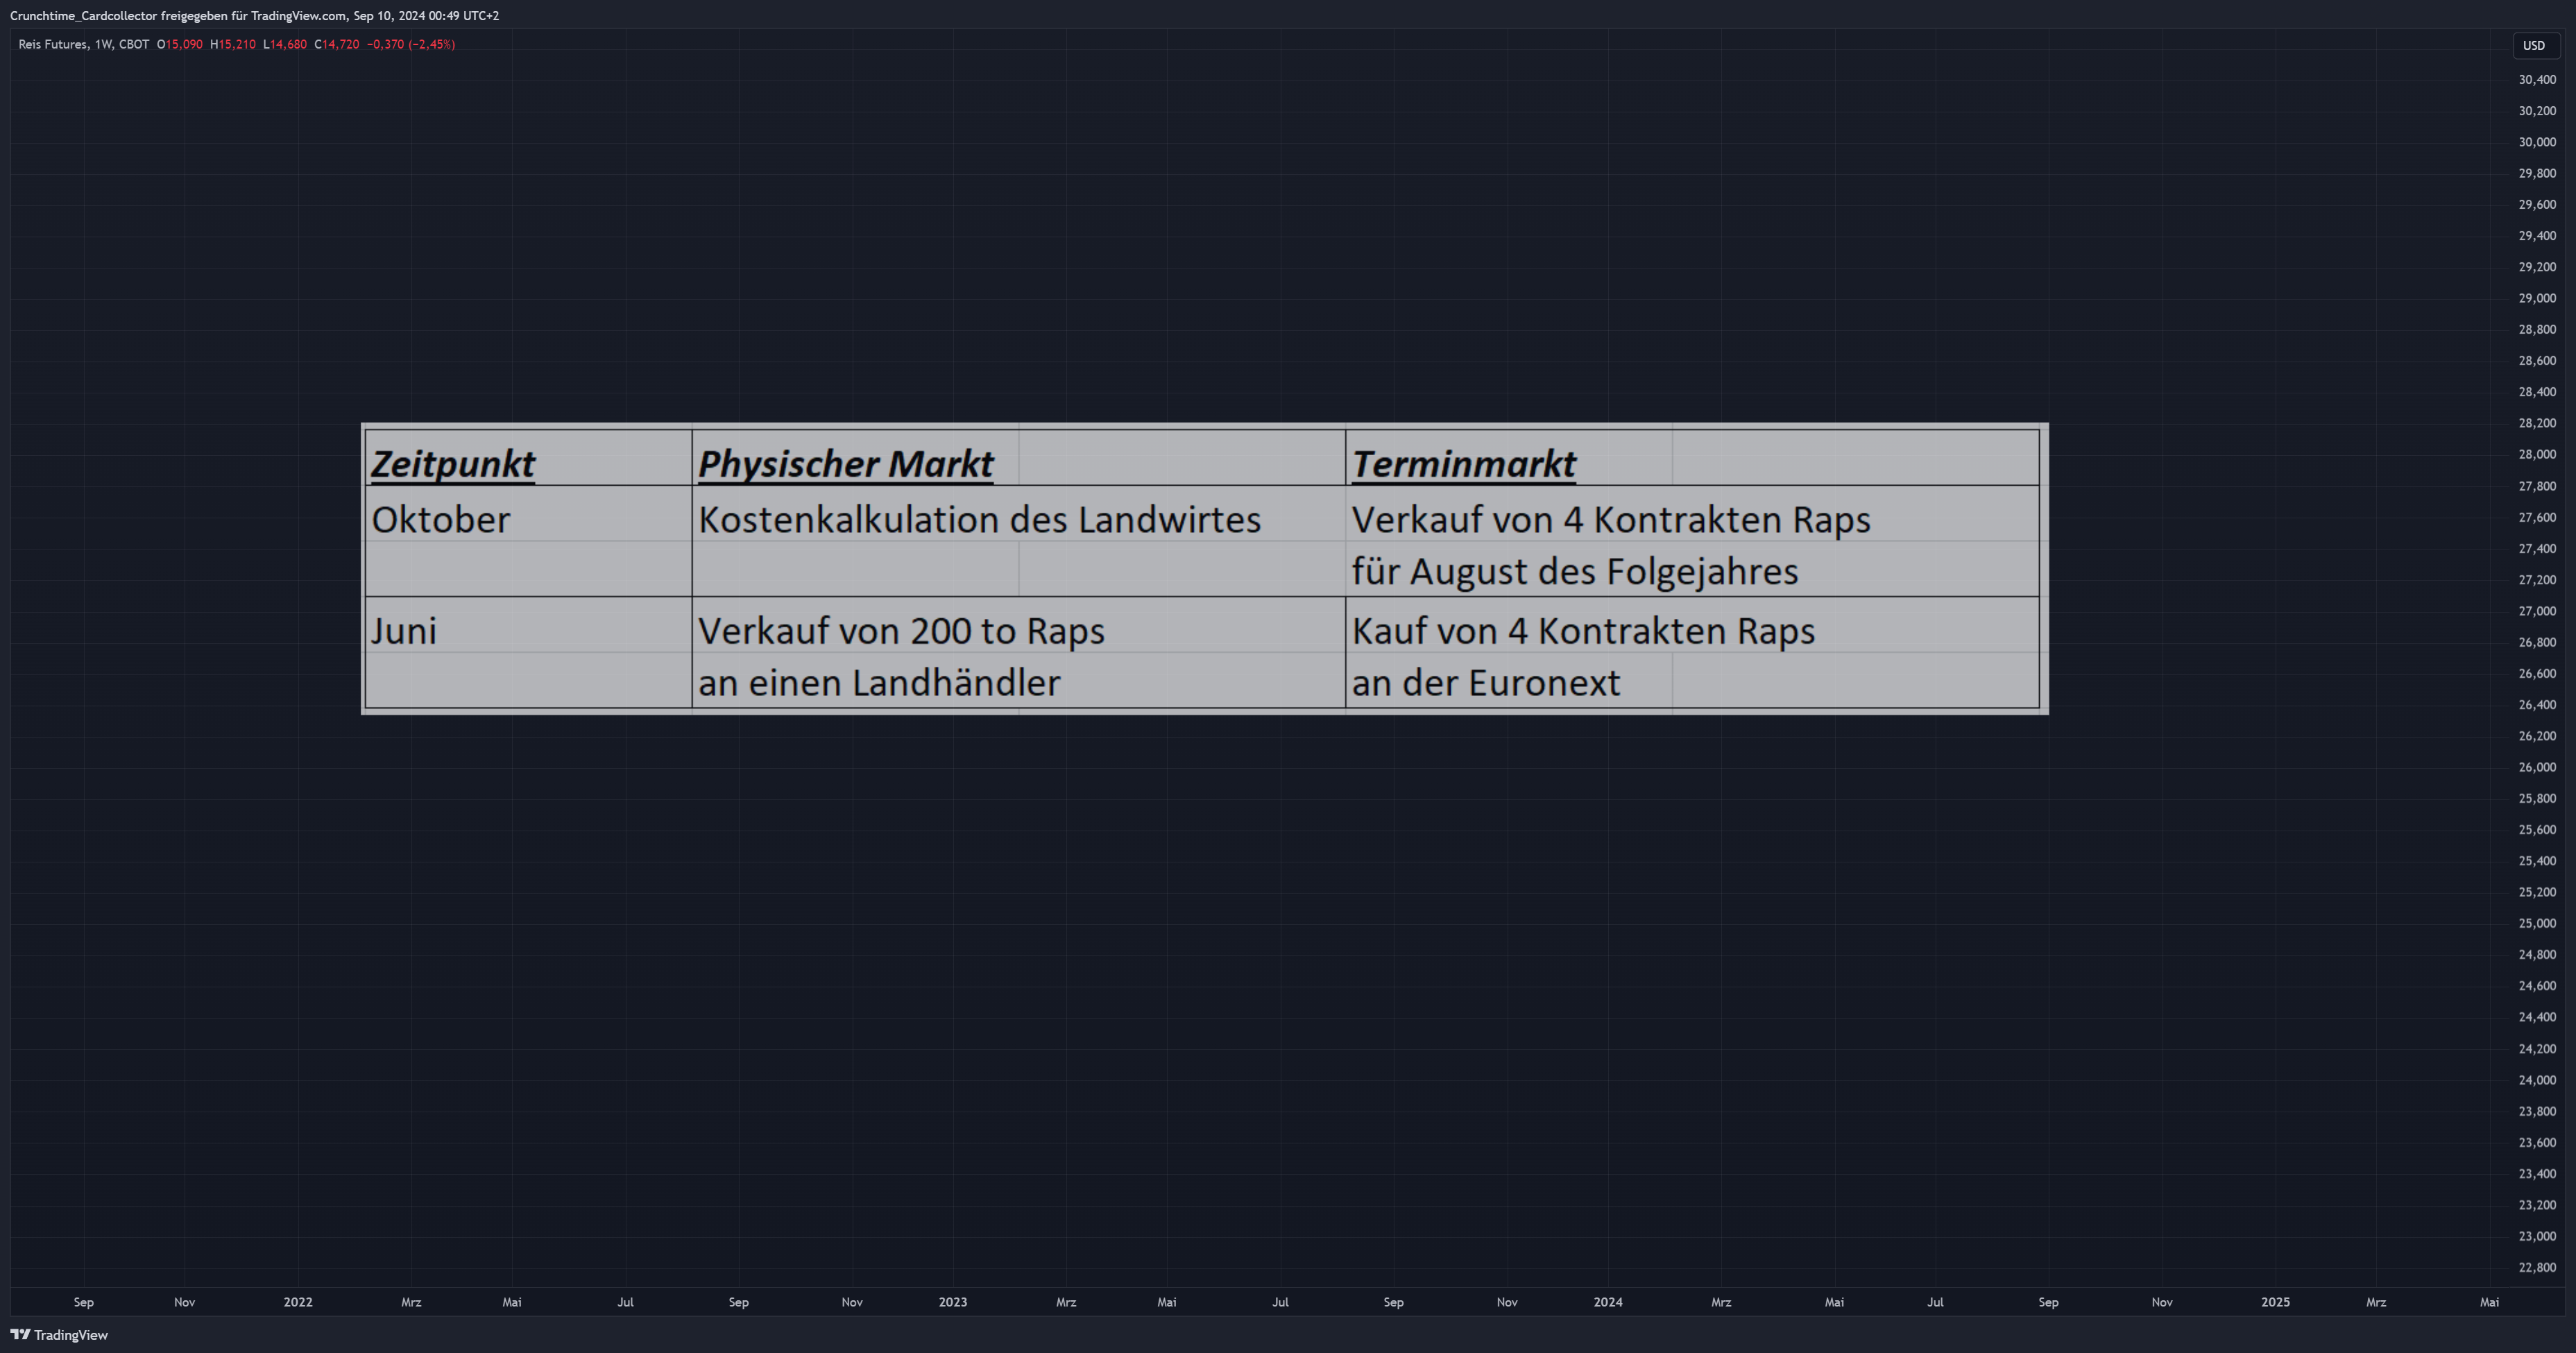Select the open value O15,090
Viewport: 2576px width, 1353px height.
coord(180,44)
